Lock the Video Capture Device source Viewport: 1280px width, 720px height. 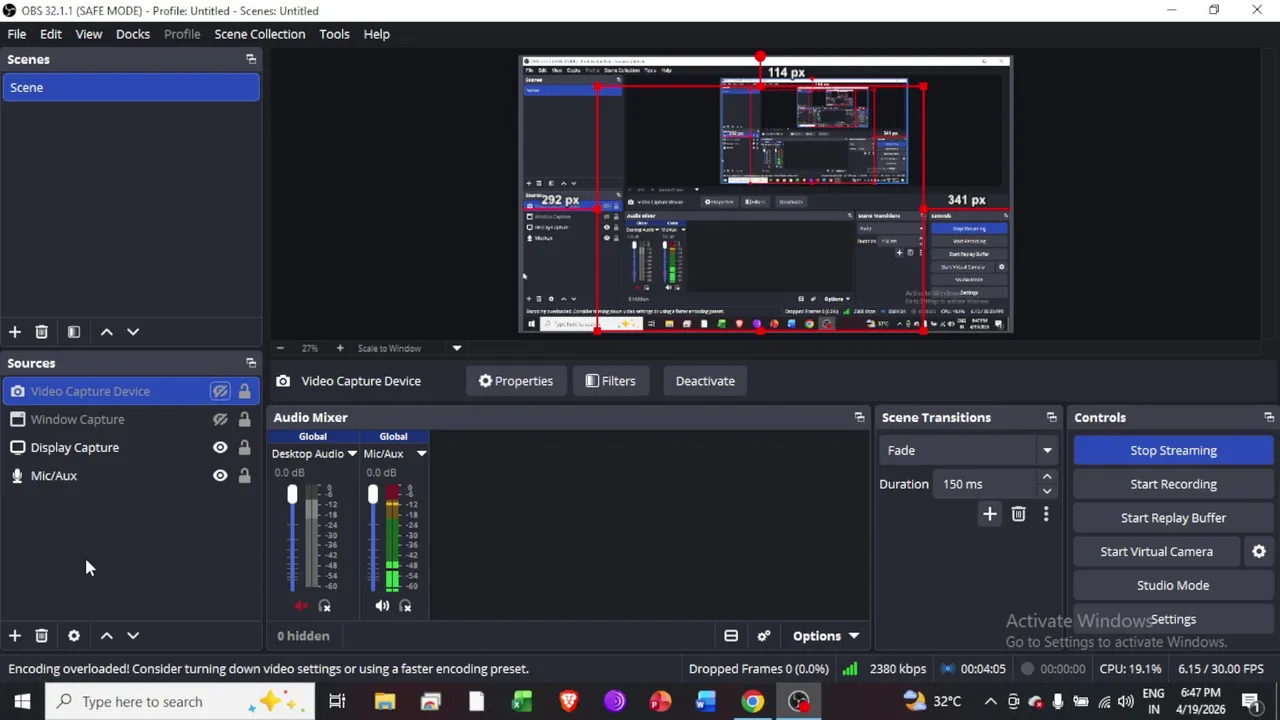pyautogui.click(x=244, y=391)
